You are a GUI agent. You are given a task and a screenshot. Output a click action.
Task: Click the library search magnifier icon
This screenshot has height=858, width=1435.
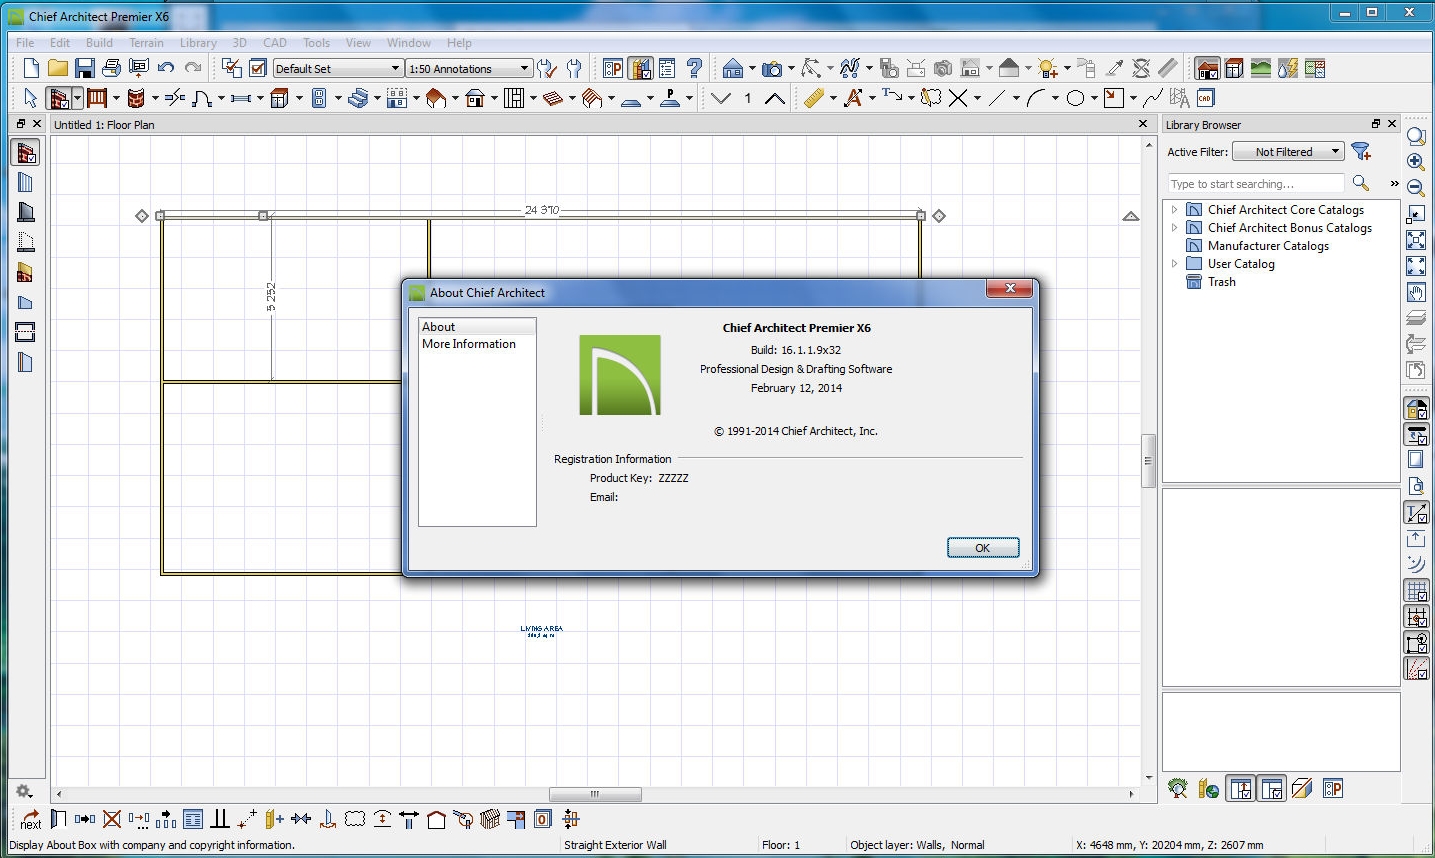click(1361, 183)
